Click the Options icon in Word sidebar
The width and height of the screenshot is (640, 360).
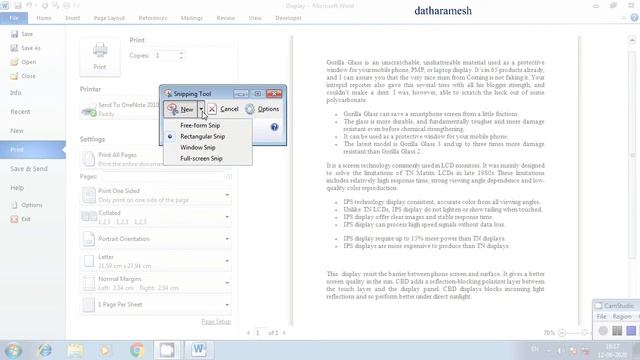[15, 205]
